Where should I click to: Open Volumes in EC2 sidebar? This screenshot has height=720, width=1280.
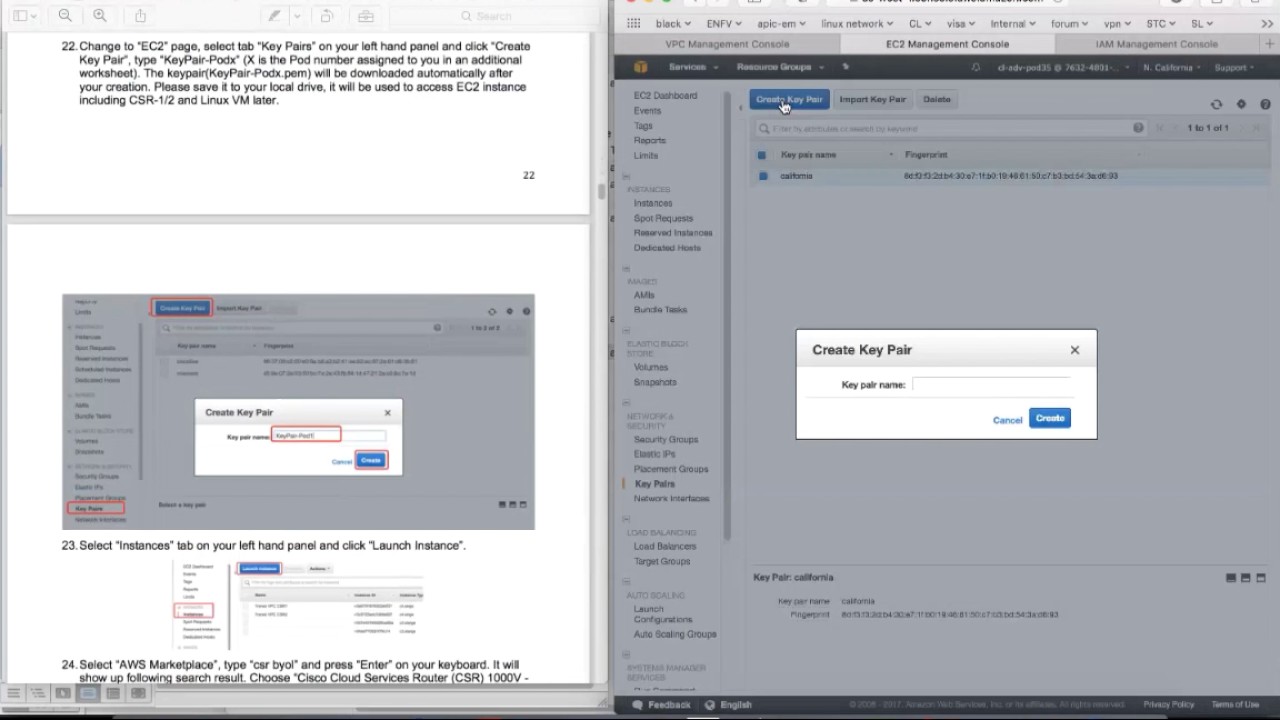(x=651, y=367)
